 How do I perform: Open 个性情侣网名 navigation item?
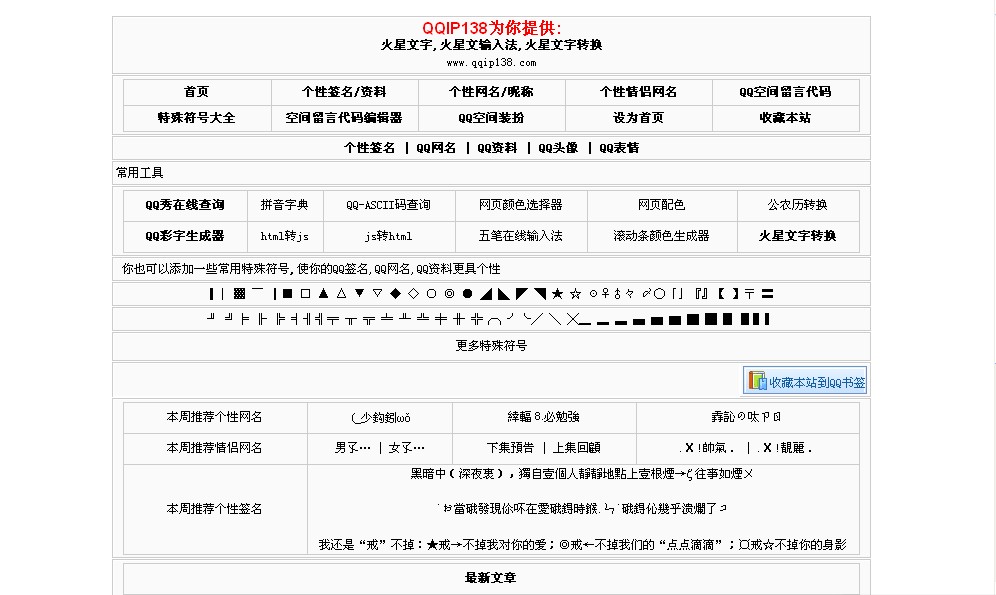(x=638, y=91)
